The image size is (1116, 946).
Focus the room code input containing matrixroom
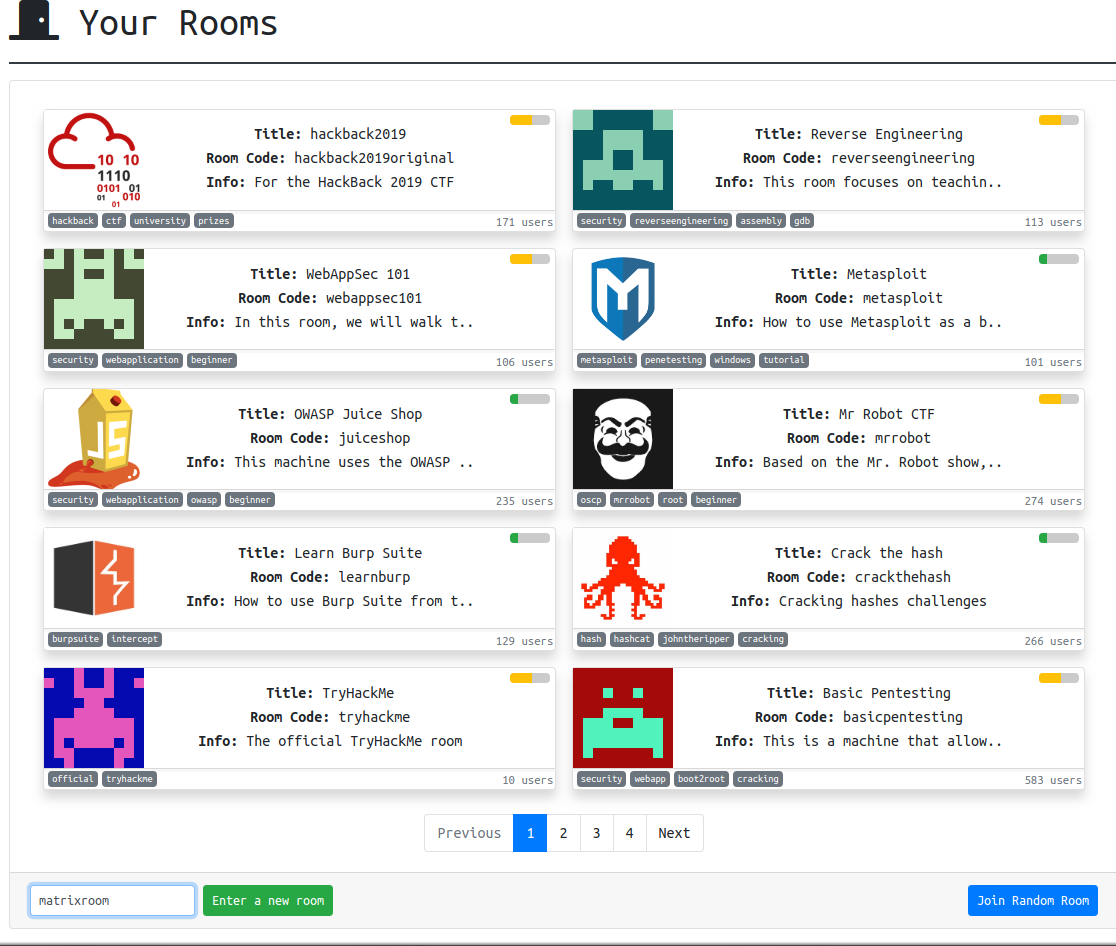point(112,900)
